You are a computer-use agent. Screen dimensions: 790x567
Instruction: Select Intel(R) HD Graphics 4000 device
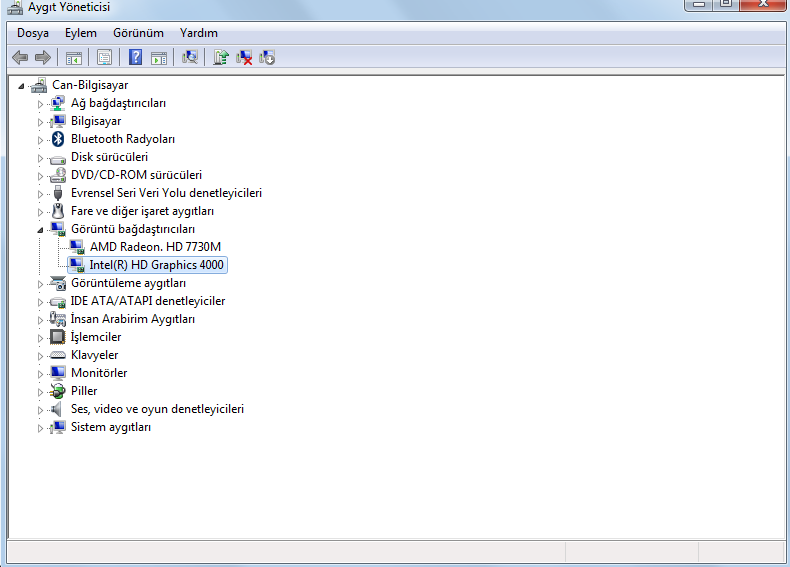157,265
